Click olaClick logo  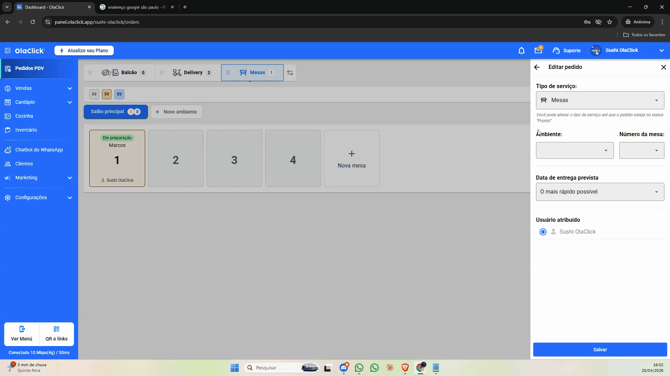point(29,50)
